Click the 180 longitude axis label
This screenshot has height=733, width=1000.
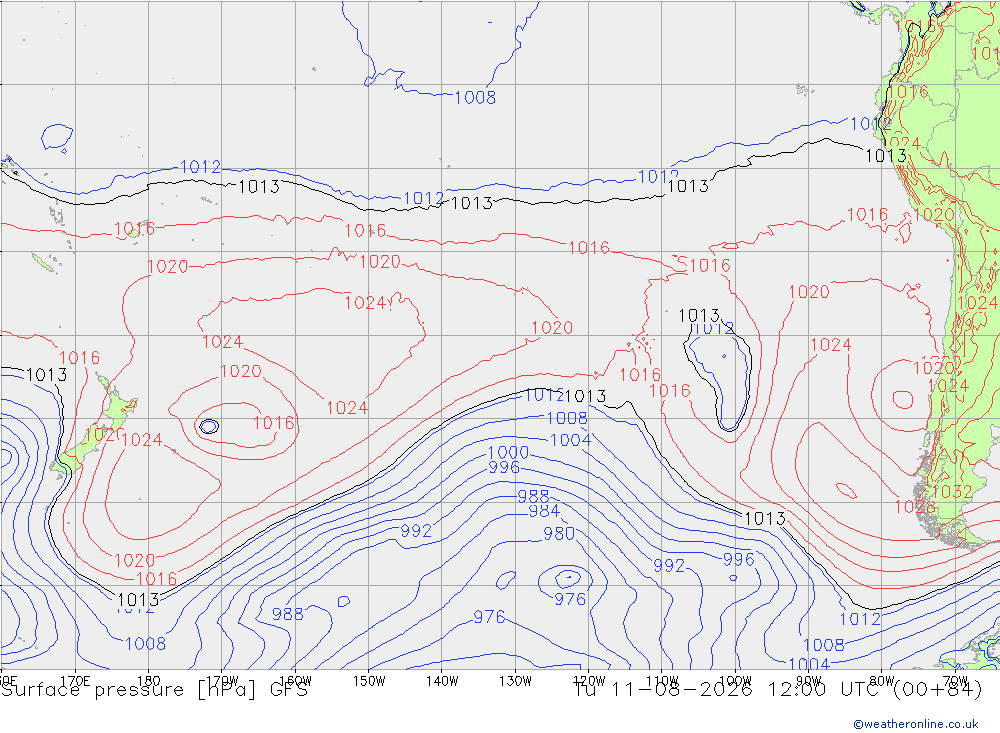click(149, 681)
